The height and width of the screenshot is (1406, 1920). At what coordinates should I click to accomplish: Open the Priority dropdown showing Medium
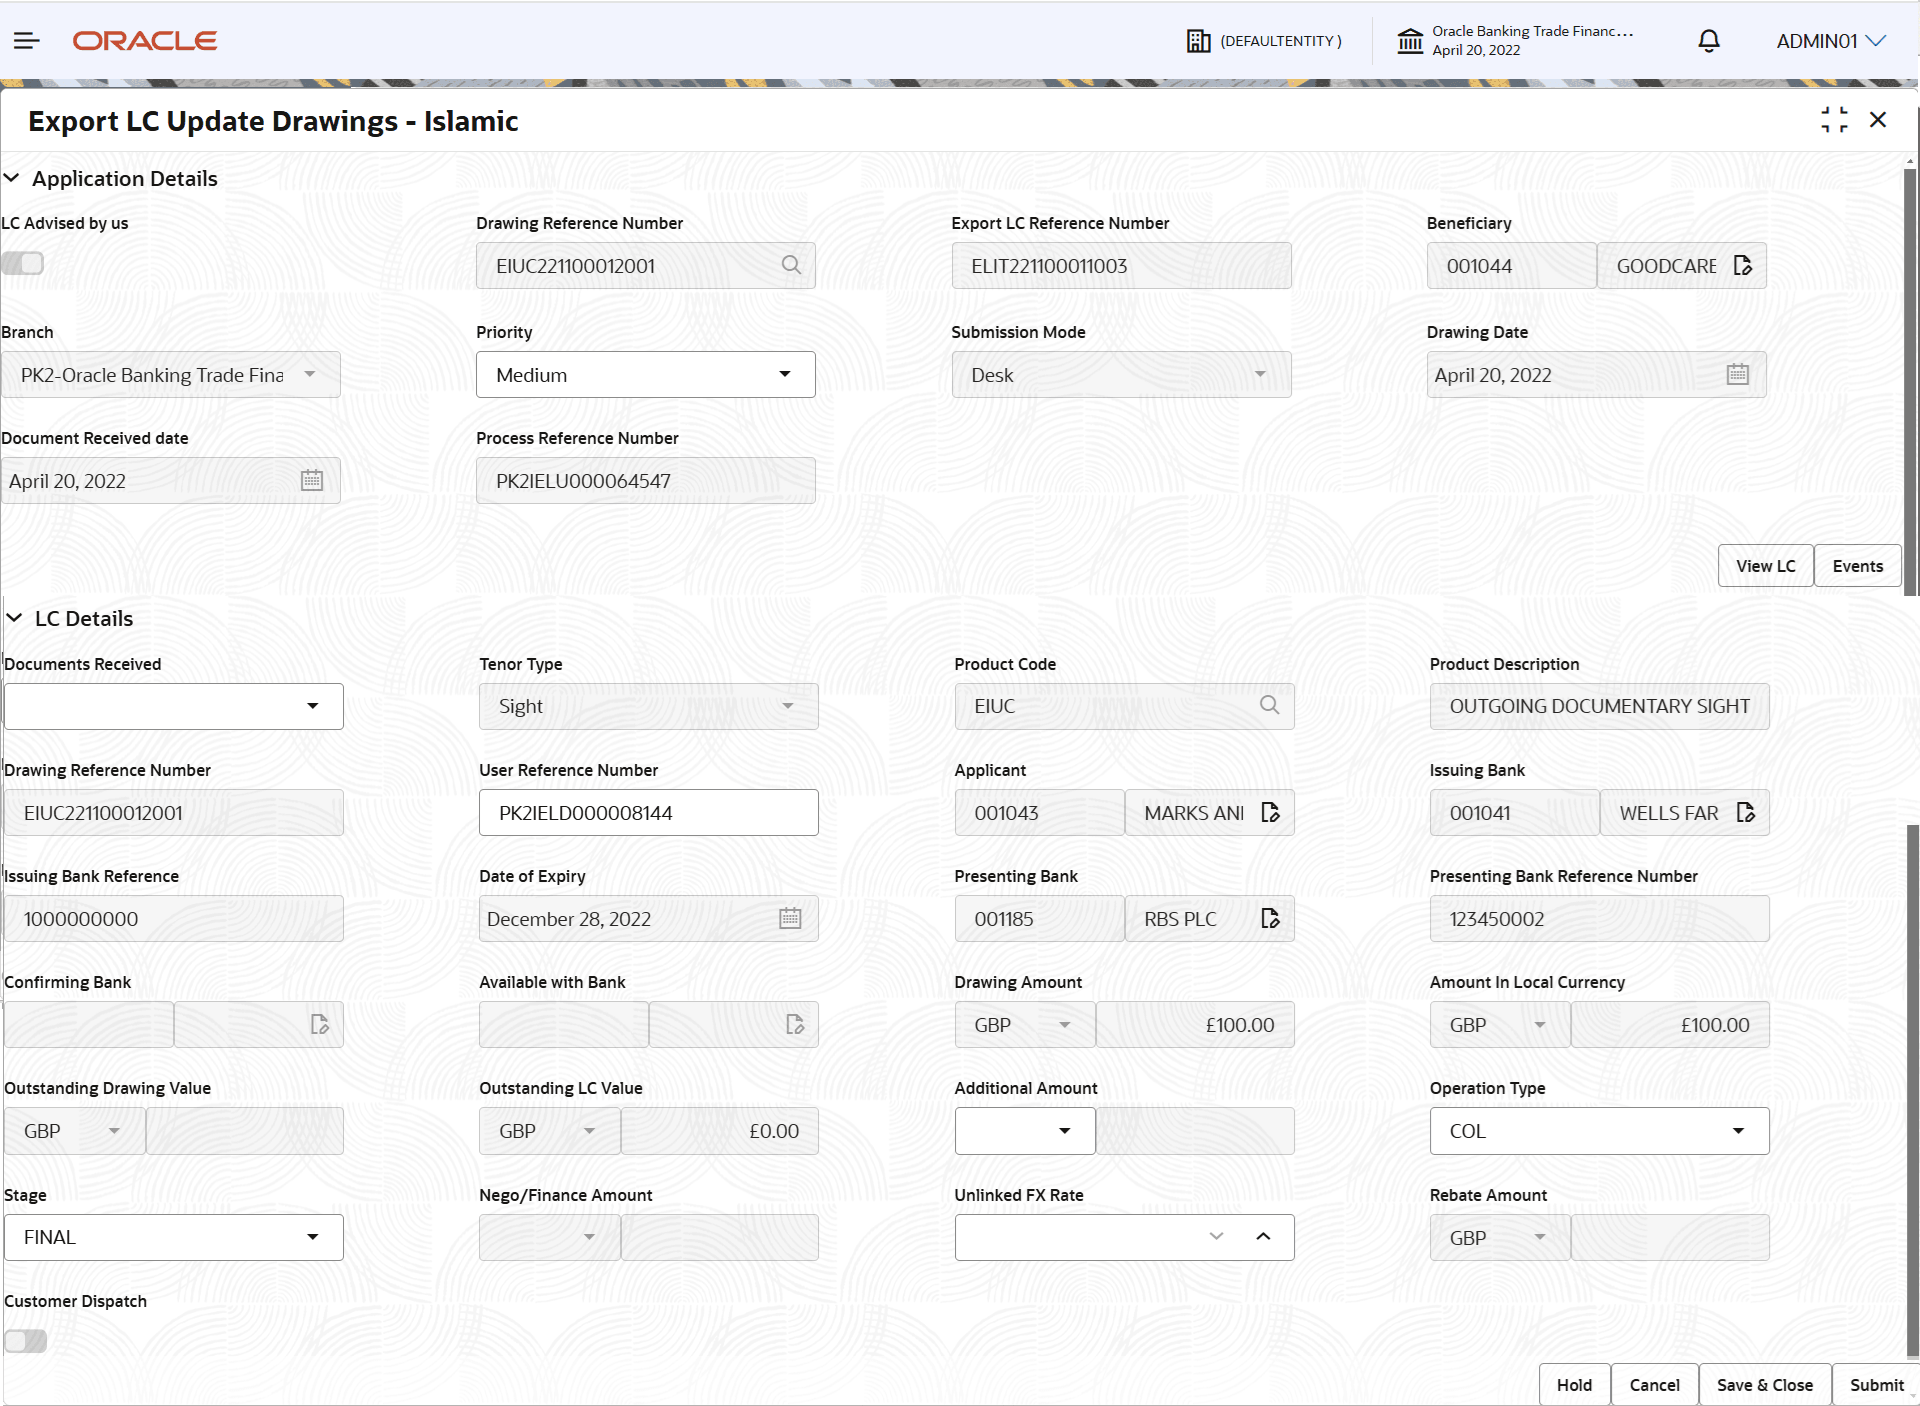tap(645, 374)
